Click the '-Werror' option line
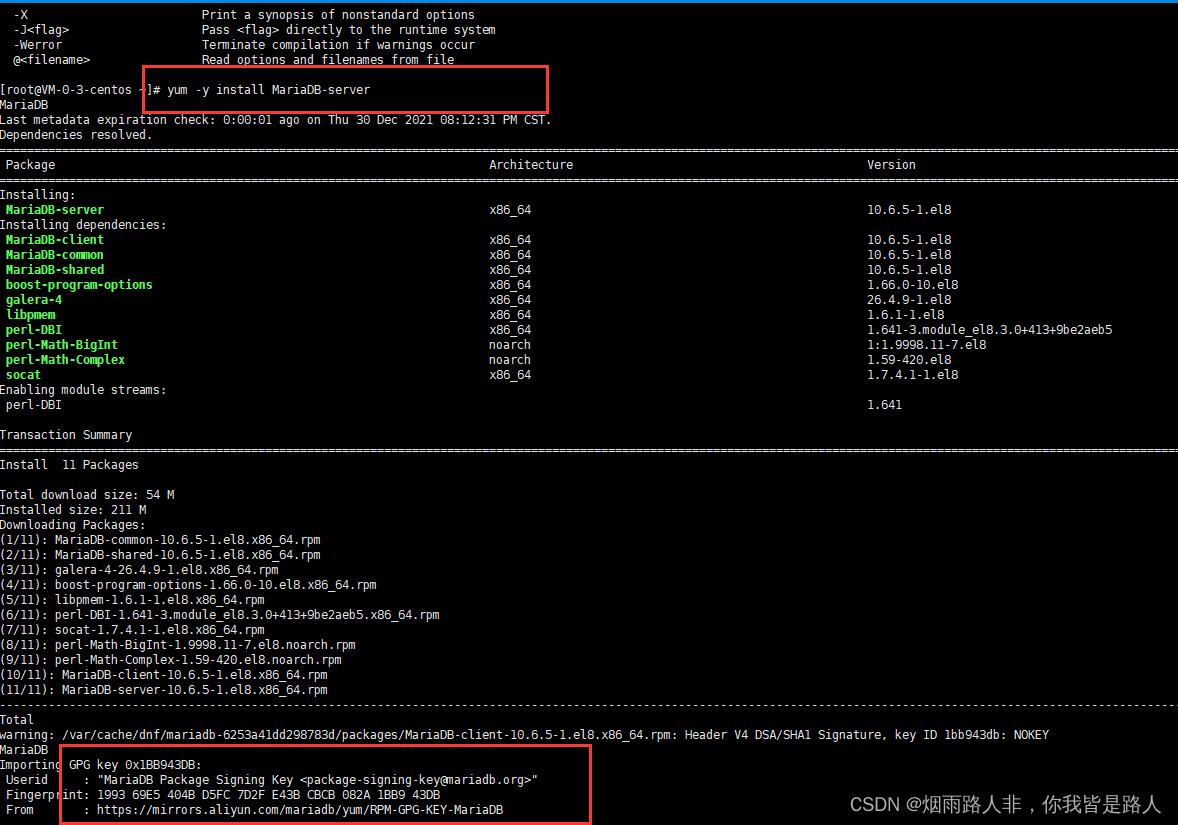 [244, 45]
